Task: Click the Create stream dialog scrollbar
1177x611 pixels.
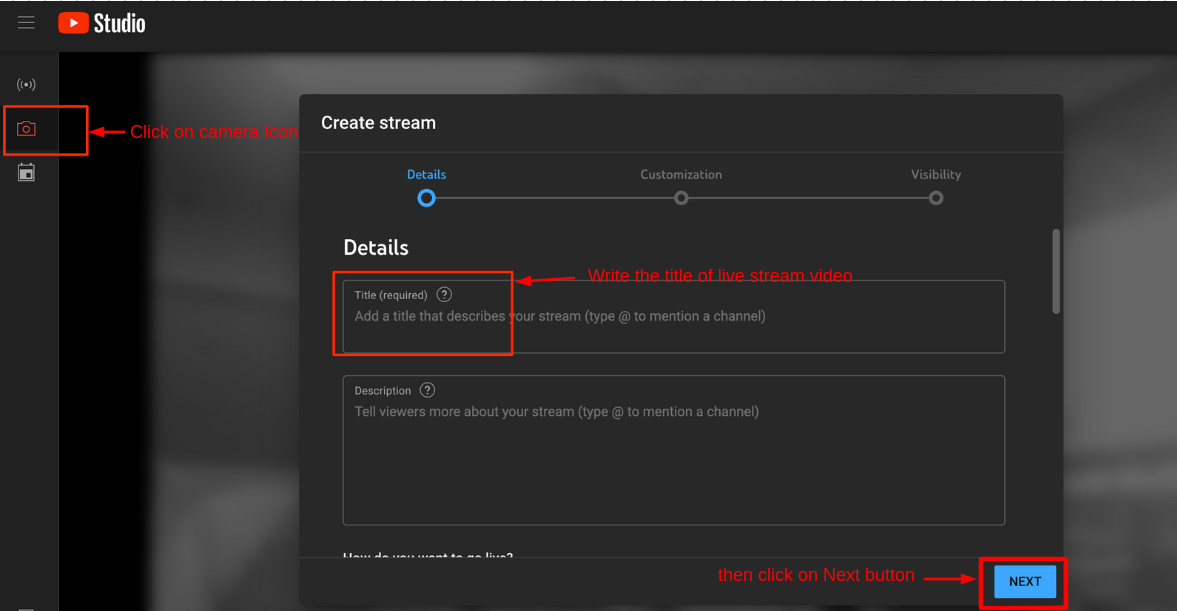Action: [1055, 272]
